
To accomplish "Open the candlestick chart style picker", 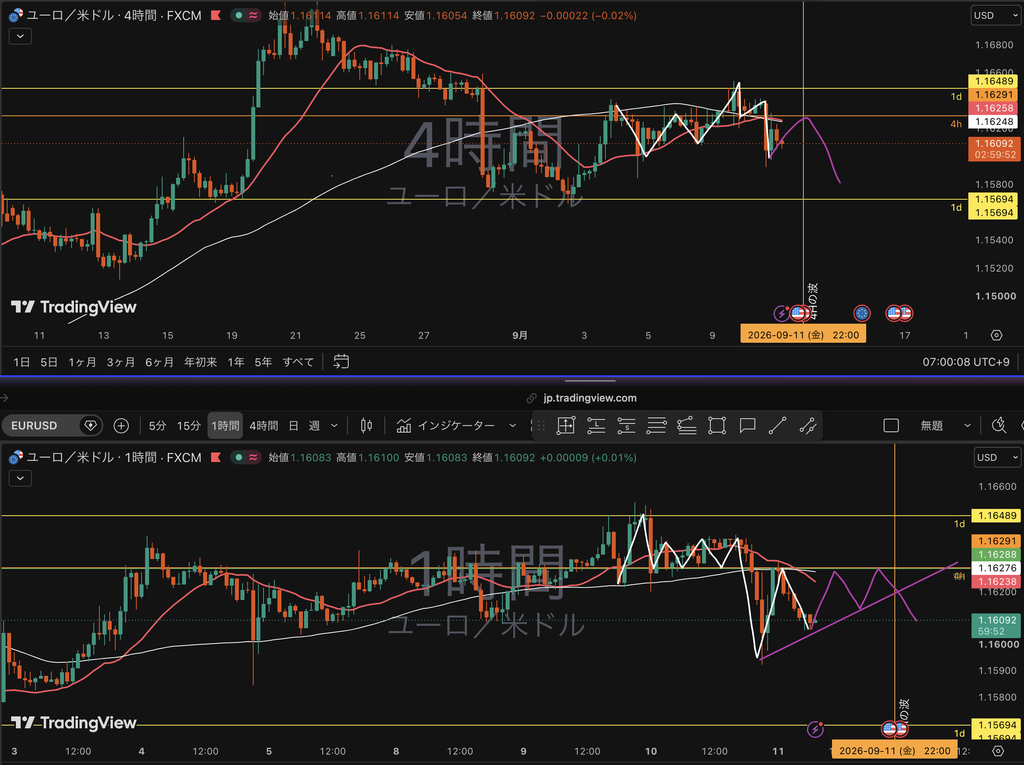I will point(366,426).
